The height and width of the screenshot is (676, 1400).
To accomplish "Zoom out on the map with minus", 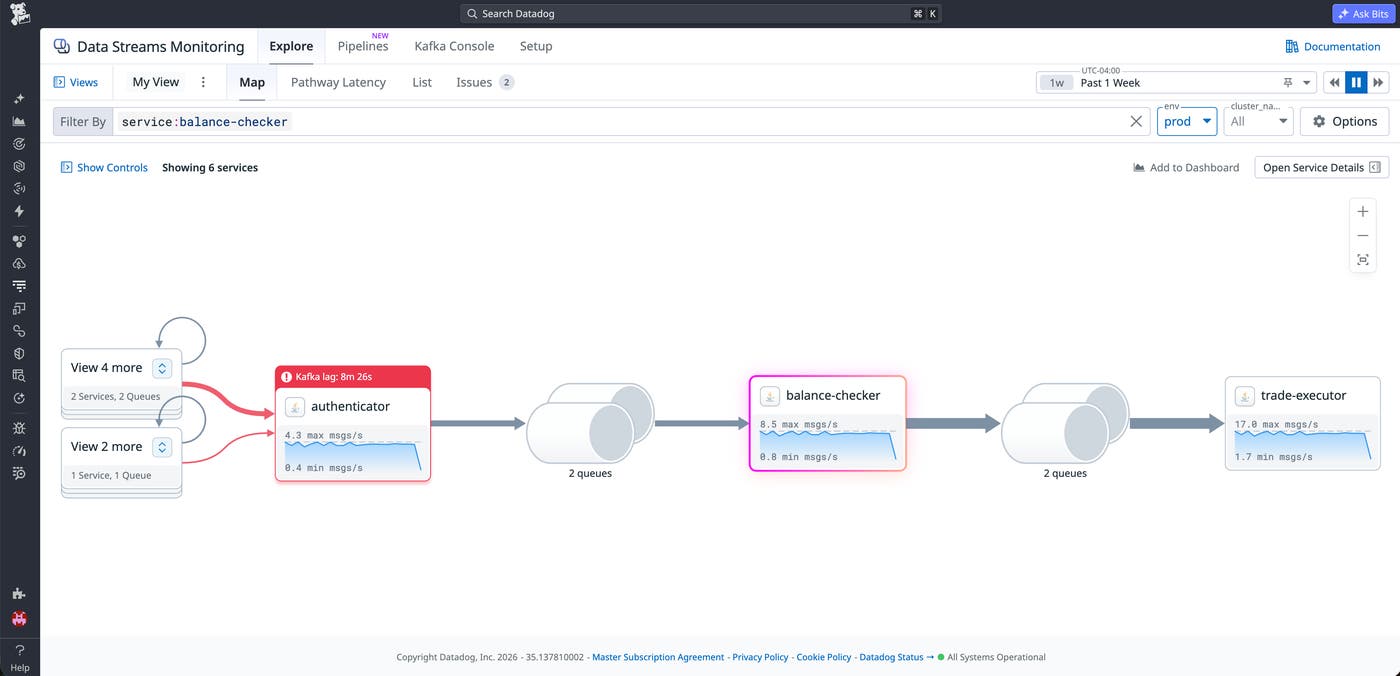I will click(x=1363, y=236).
